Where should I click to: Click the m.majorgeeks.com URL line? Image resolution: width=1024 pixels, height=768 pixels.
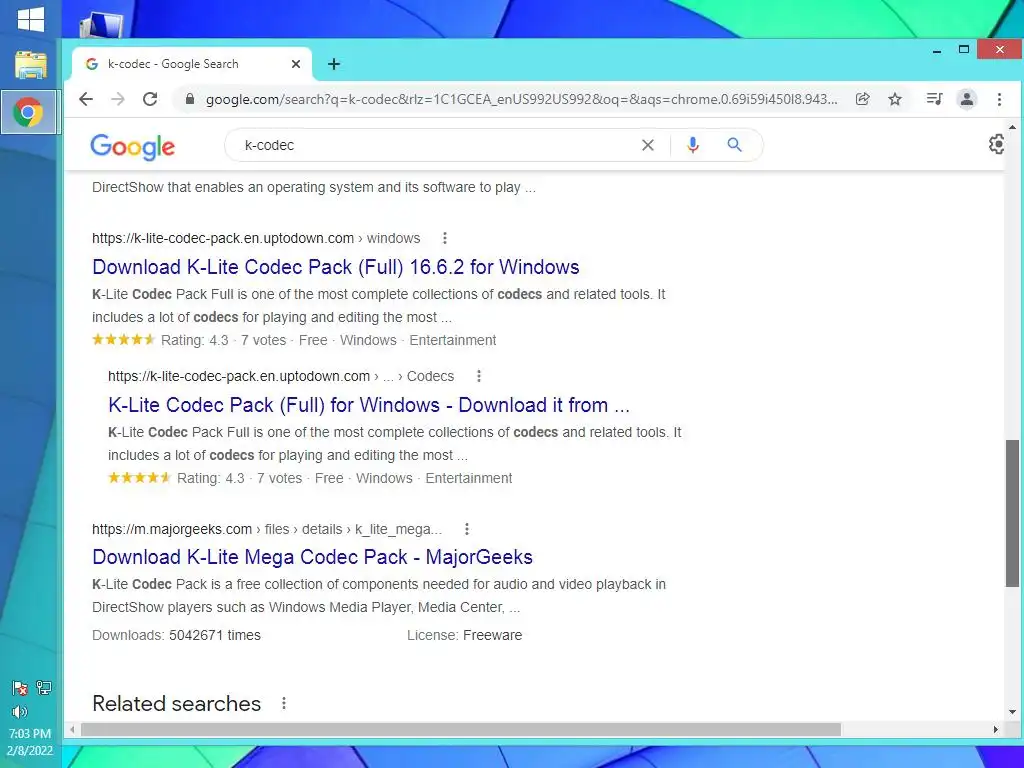coord(267,529)
